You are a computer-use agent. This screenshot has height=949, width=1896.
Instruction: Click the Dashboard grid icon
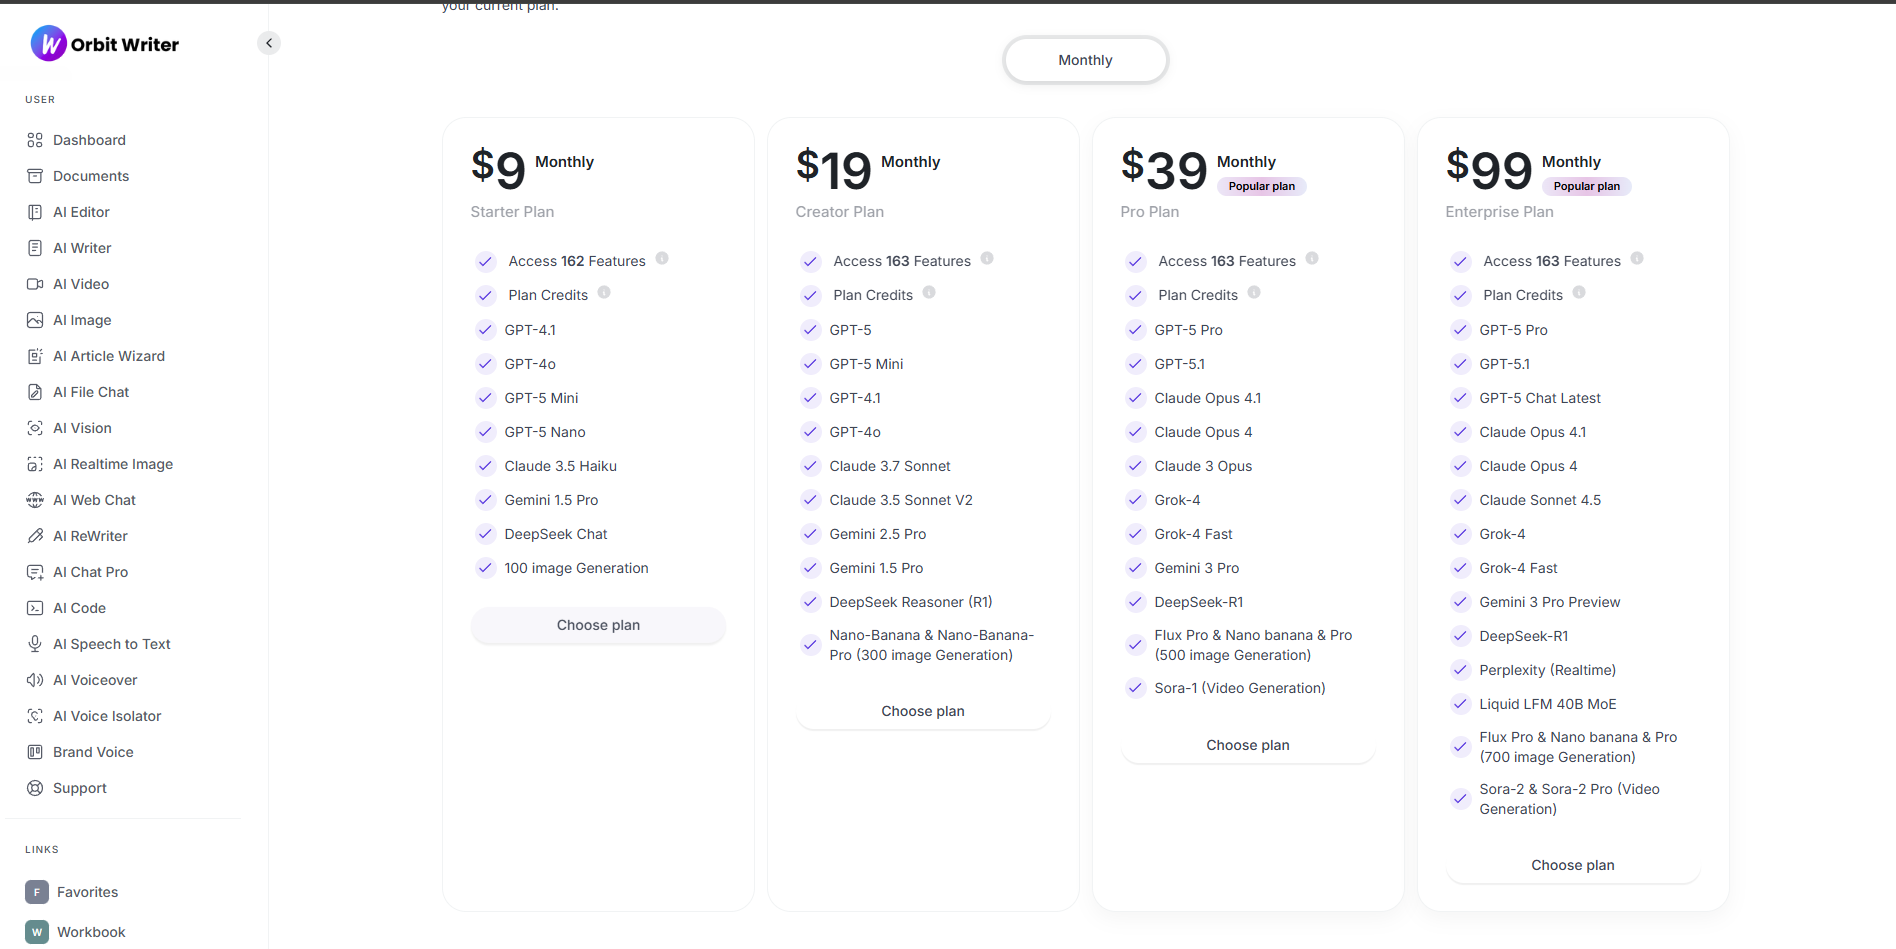click(35, 140)
